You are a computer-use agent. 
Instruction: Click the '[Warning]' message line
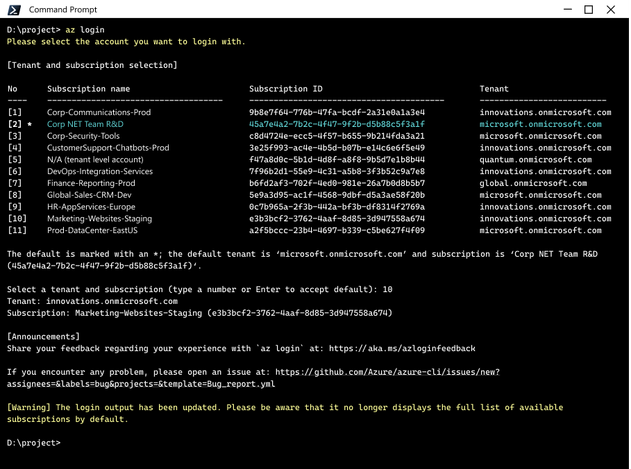pos(285,413)
